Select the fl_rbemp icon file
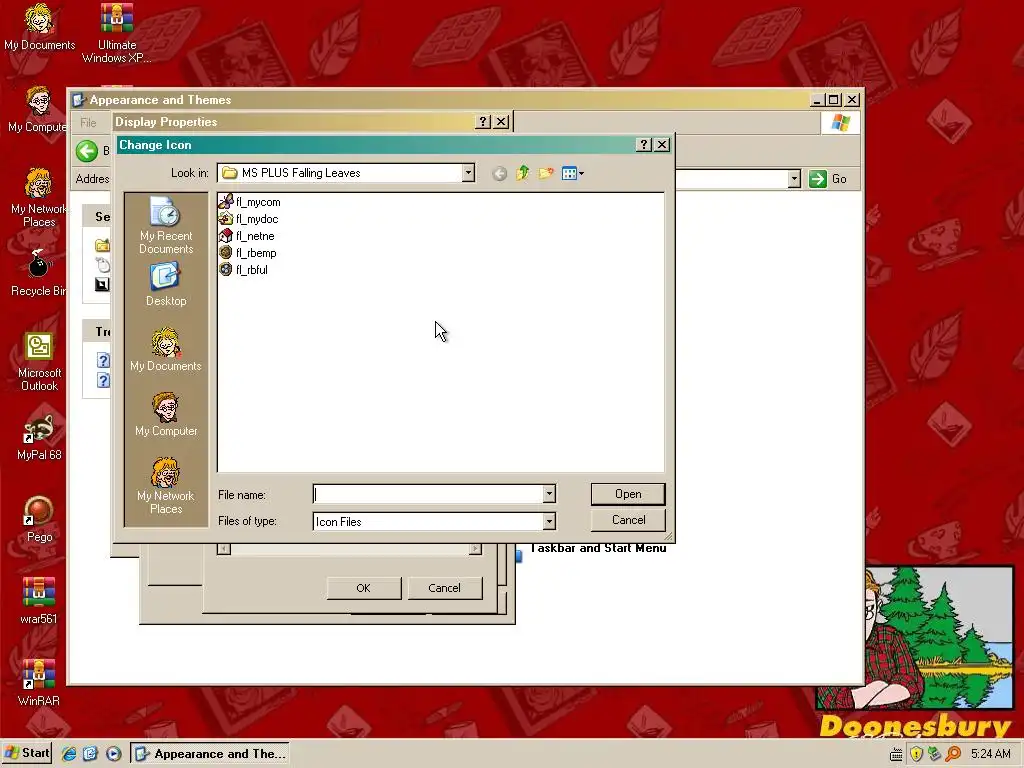This screenshot has width=1024, height=768. click(x=248, y=253)
